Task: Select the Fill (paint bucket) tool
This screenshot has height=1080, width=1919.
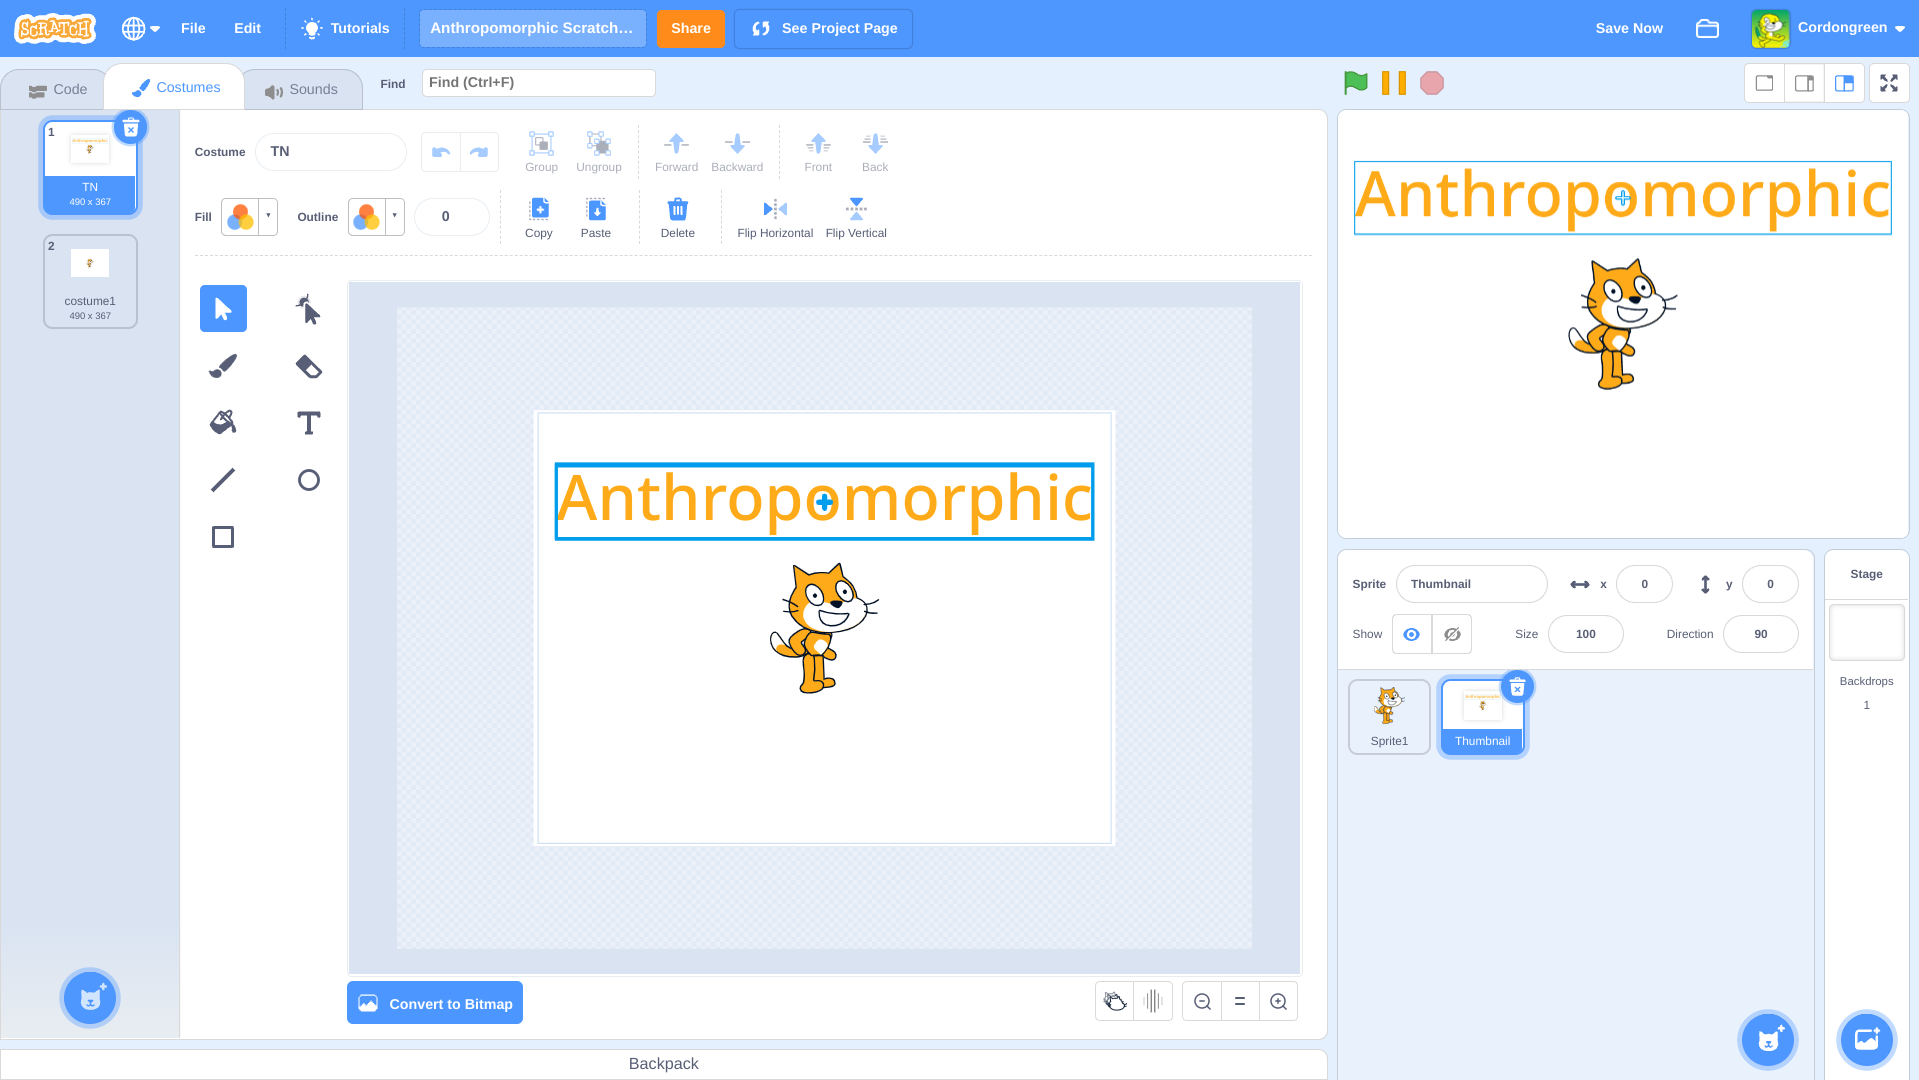Action: (222, 422)
